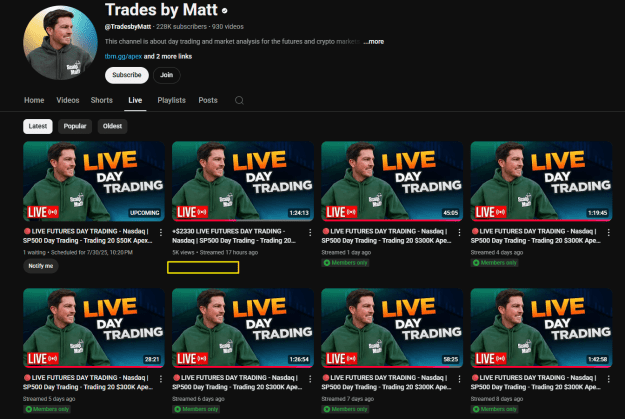
Task: Switch to the Videos tab
Action: (x=68, y=100)
